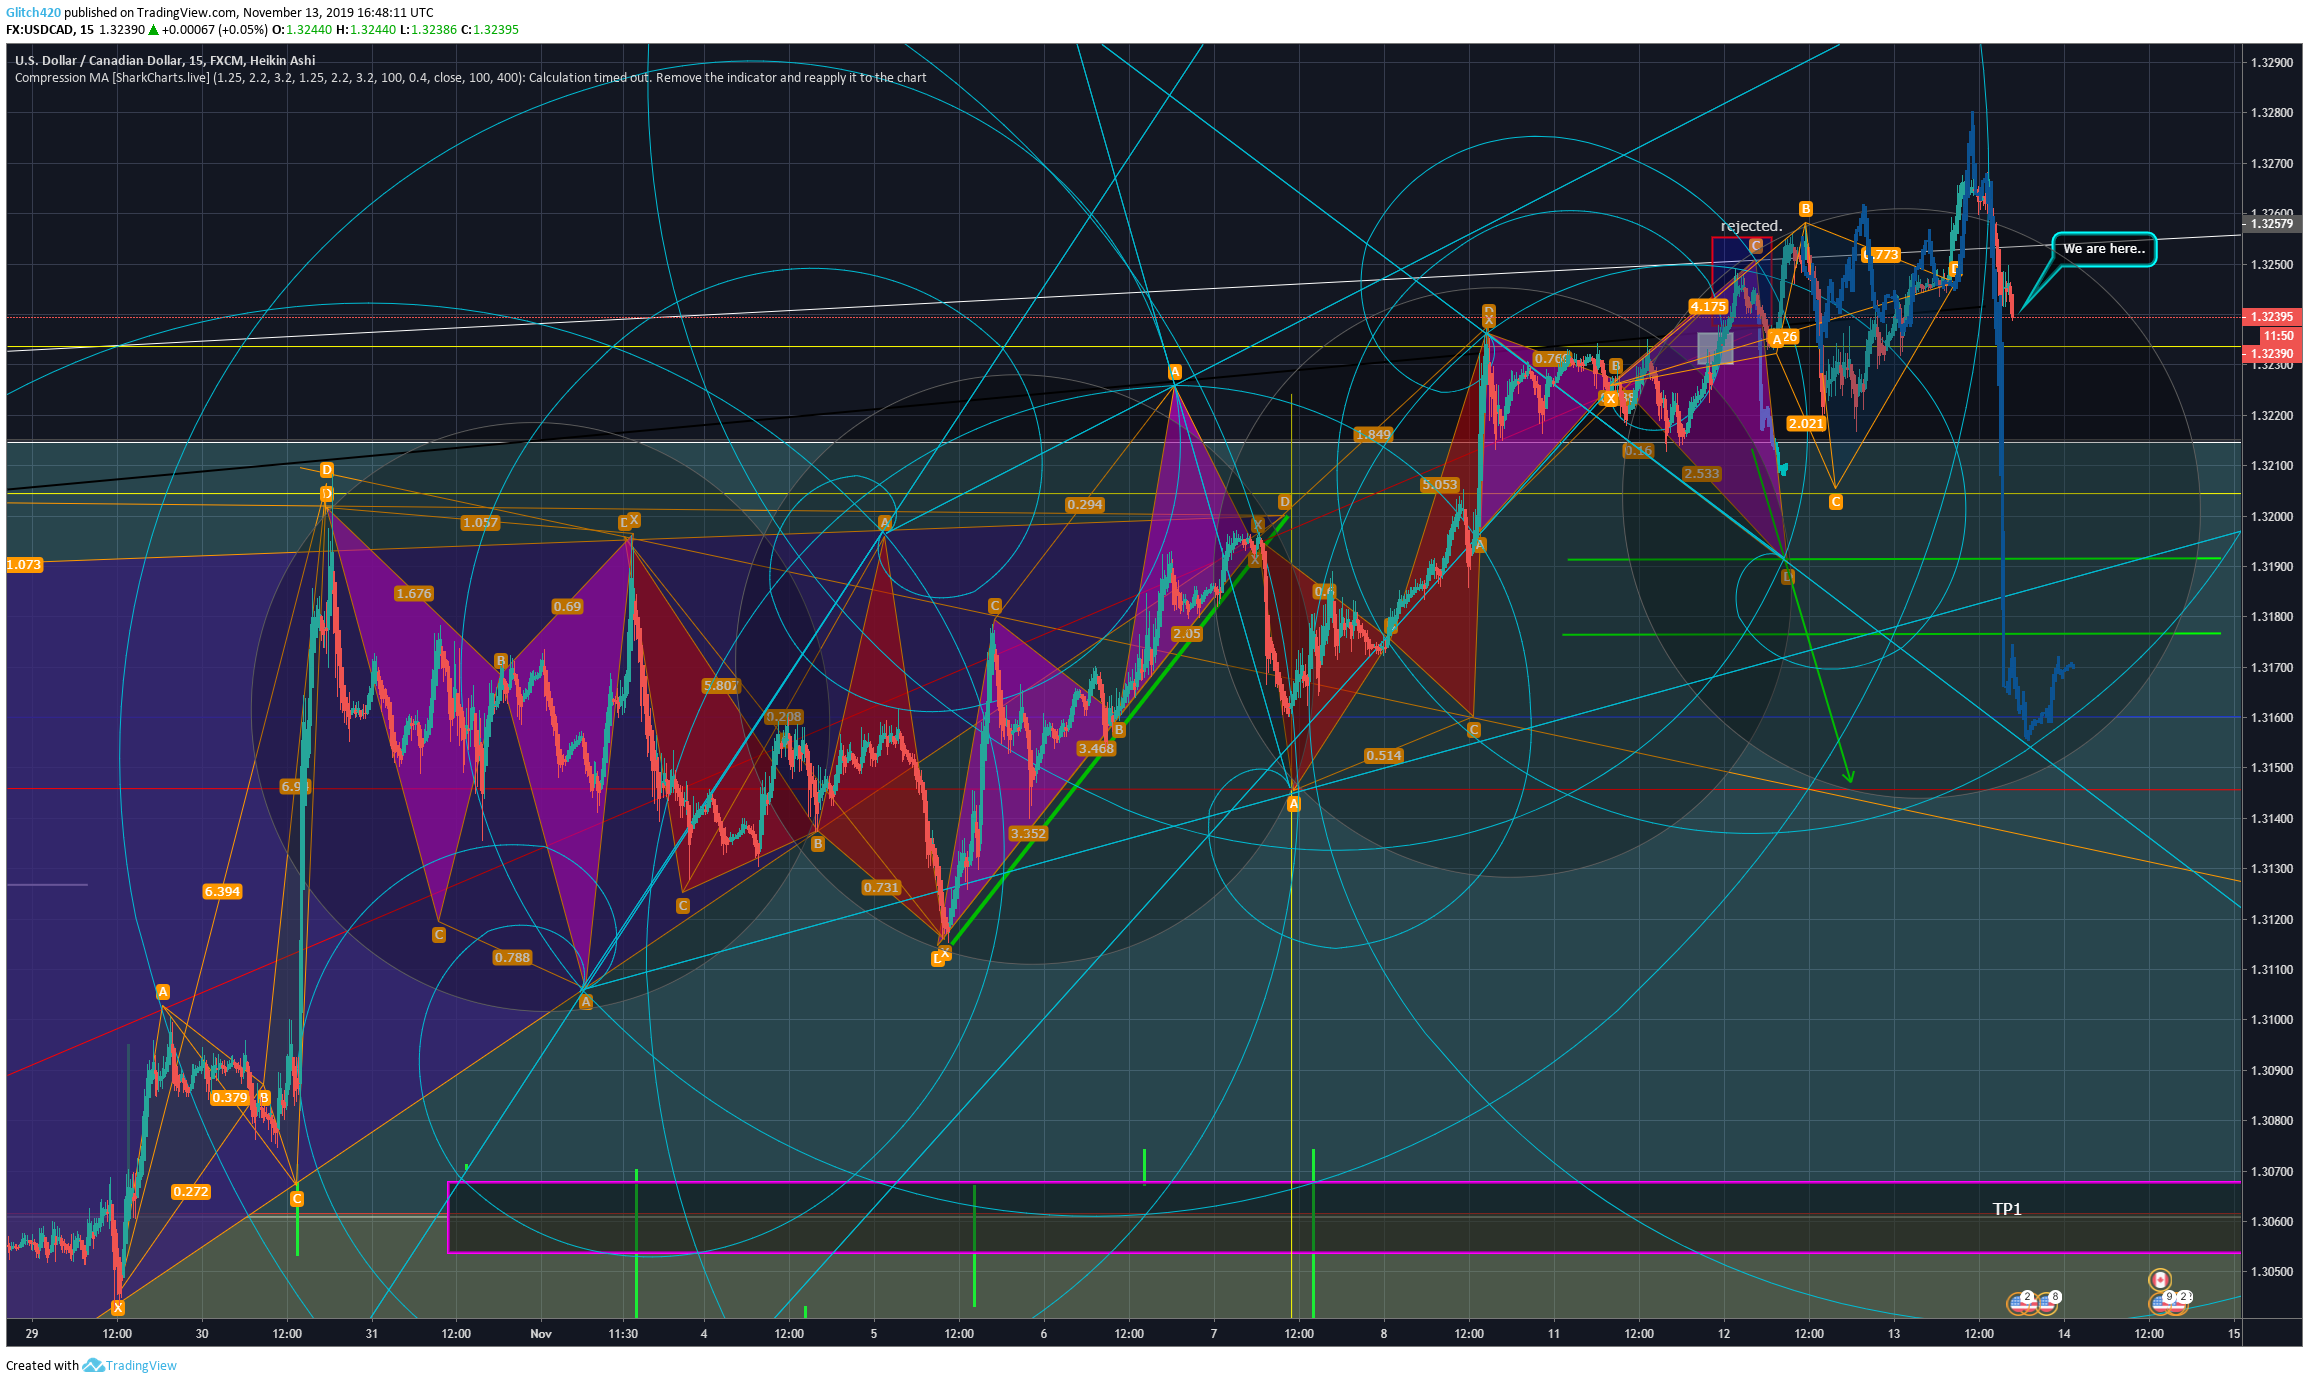Image resolution: width=2309 pixels, height=1383 pixels.
Task: Select the 0.788 harmonic ratio label
Action: [512, 958]
